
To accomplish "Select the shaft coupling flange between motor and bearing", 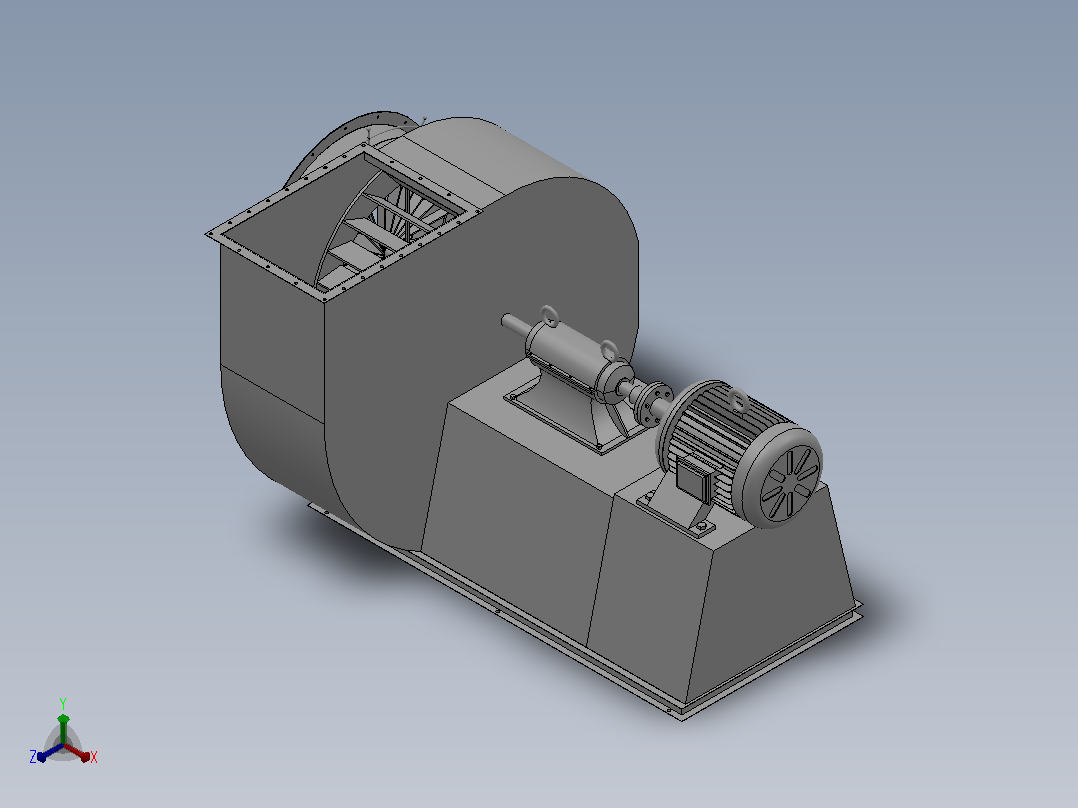I will pos(652,404).
